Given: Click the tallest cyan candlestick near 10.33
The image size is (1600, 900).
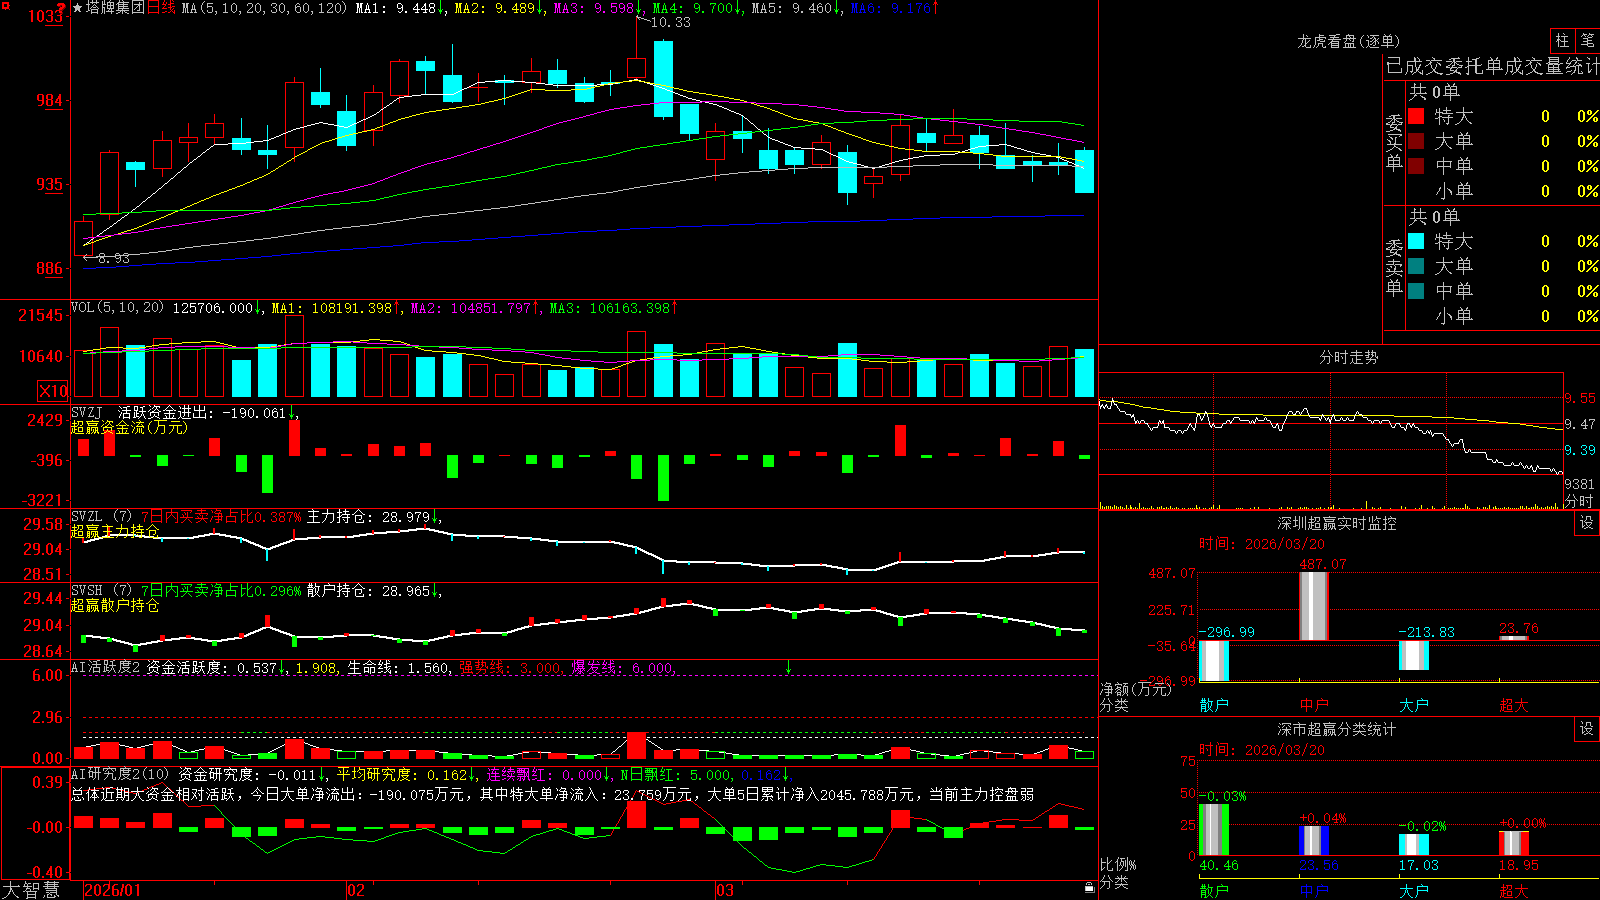Looking at the screenshot, I should (663, 79).
